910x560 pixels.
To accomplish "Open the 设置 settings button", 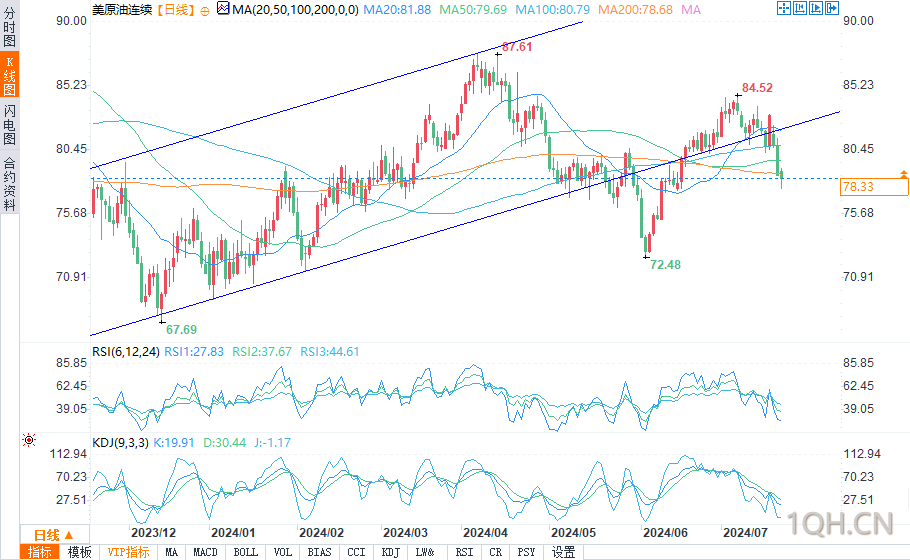I will [564, 552].
